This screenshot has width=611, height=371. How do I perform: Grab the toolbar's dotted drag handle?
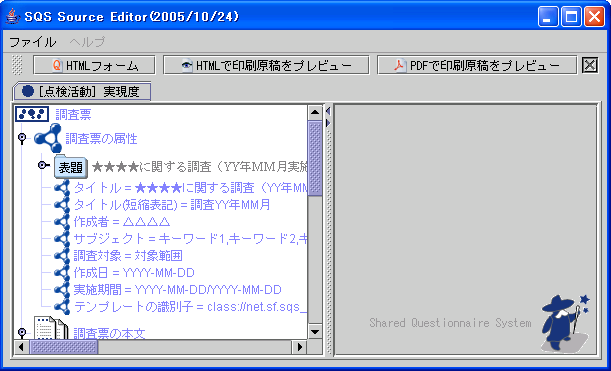[17, 65]
